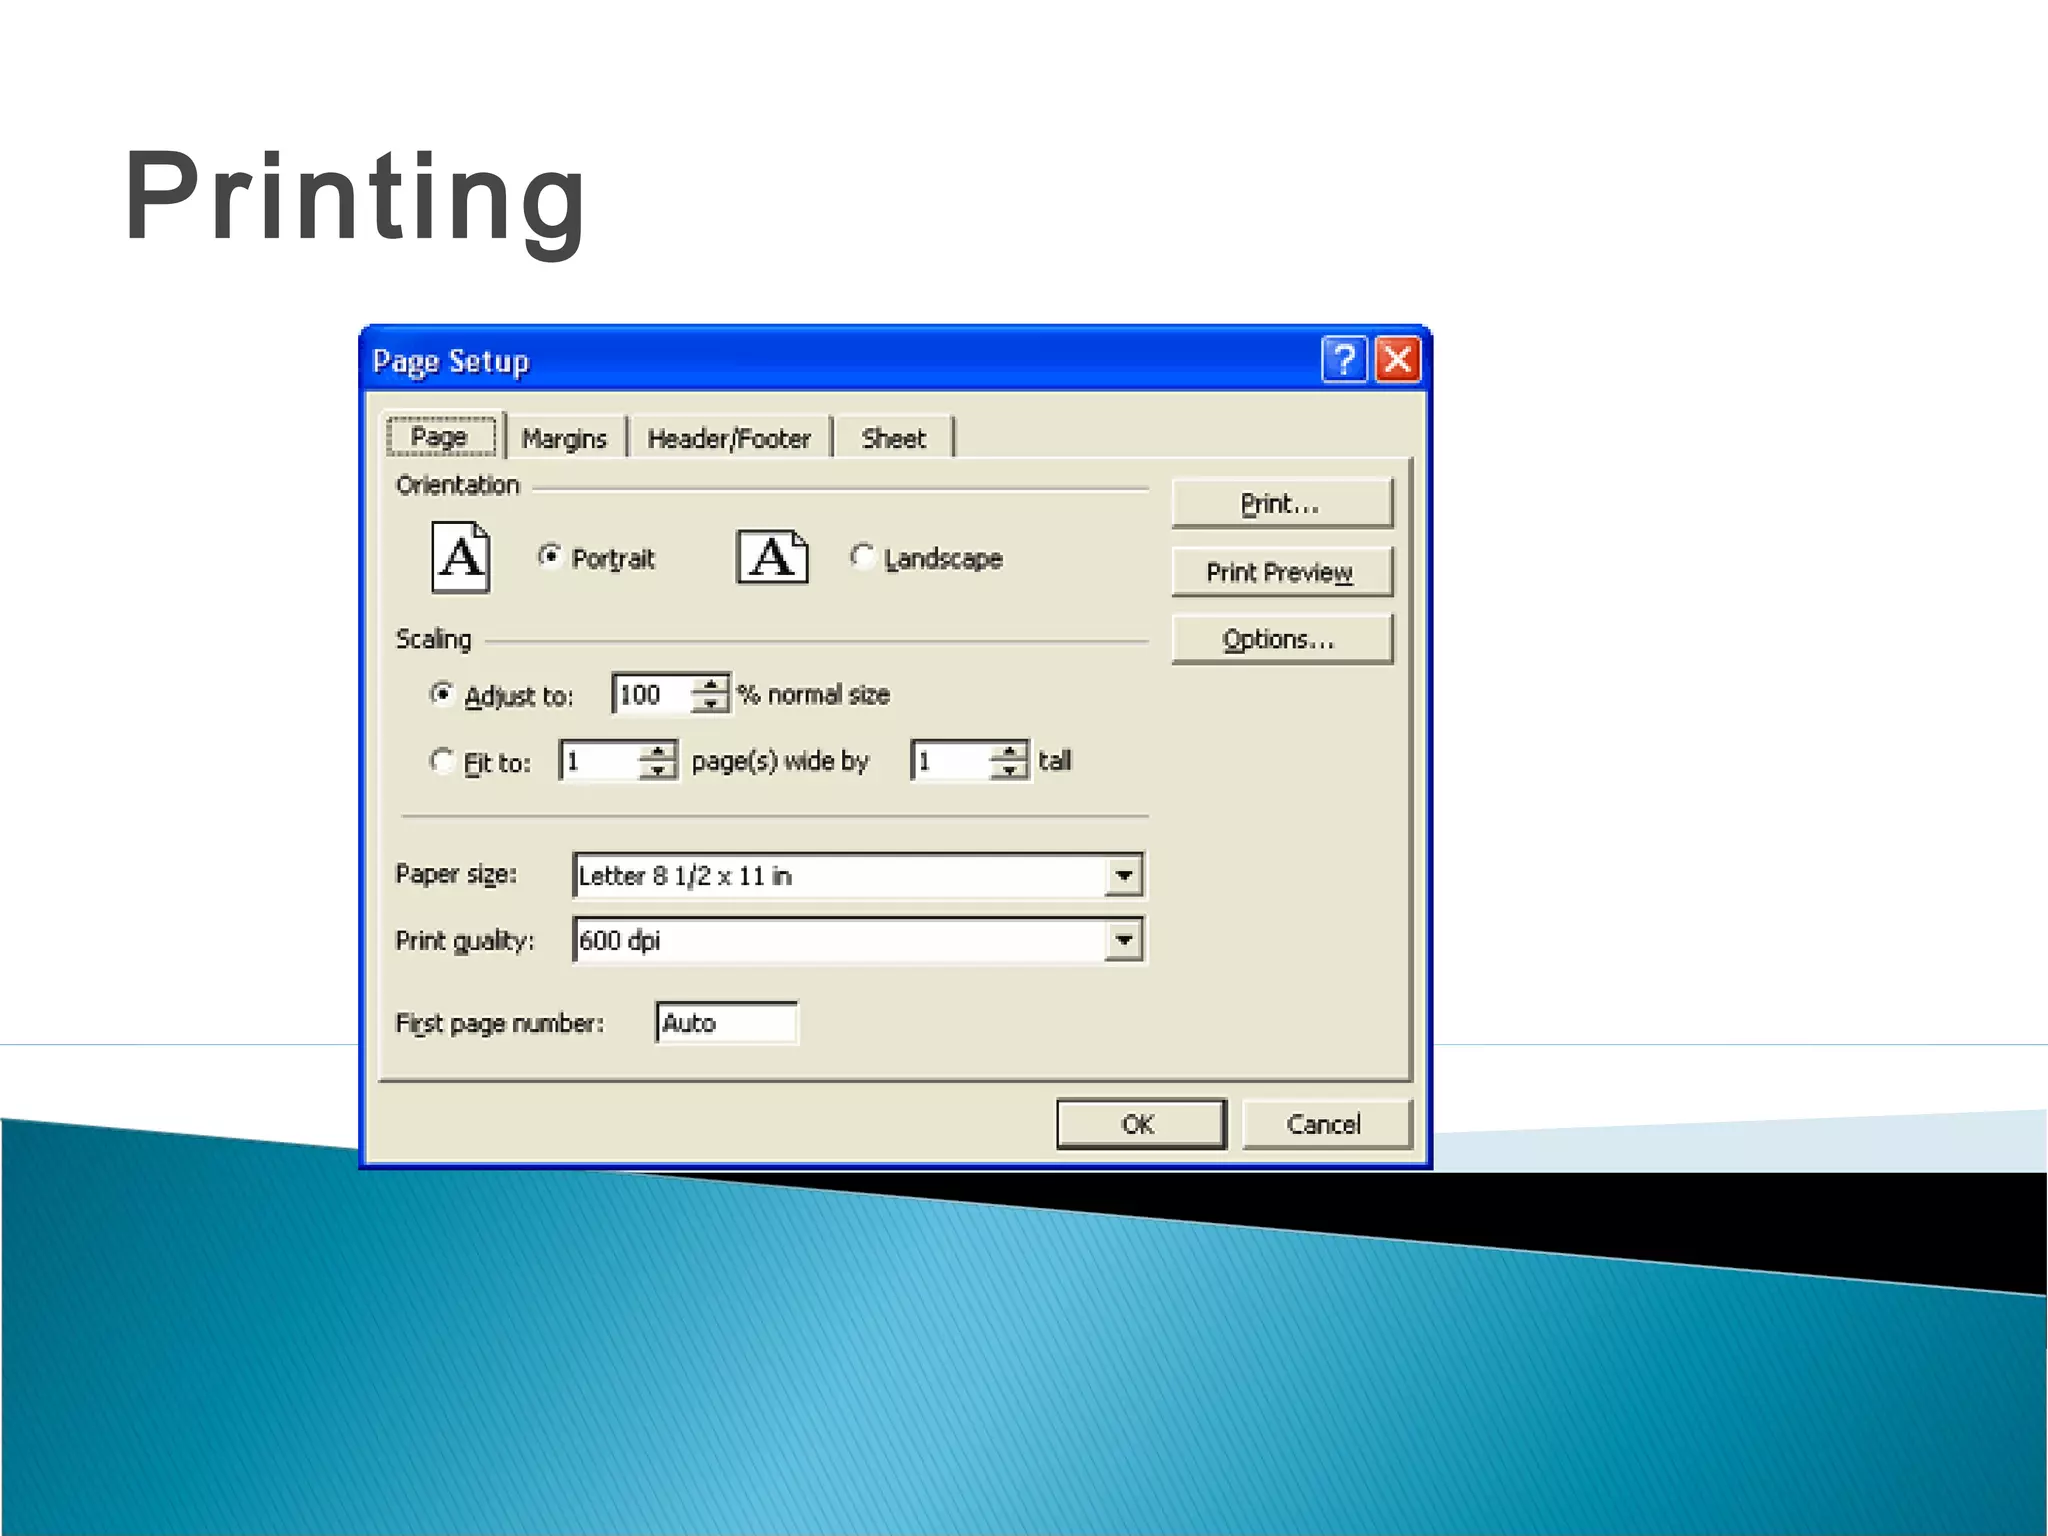Switch to the Margins tab
Viewport: 2048px width, 1536px height.
coord(565,439)
